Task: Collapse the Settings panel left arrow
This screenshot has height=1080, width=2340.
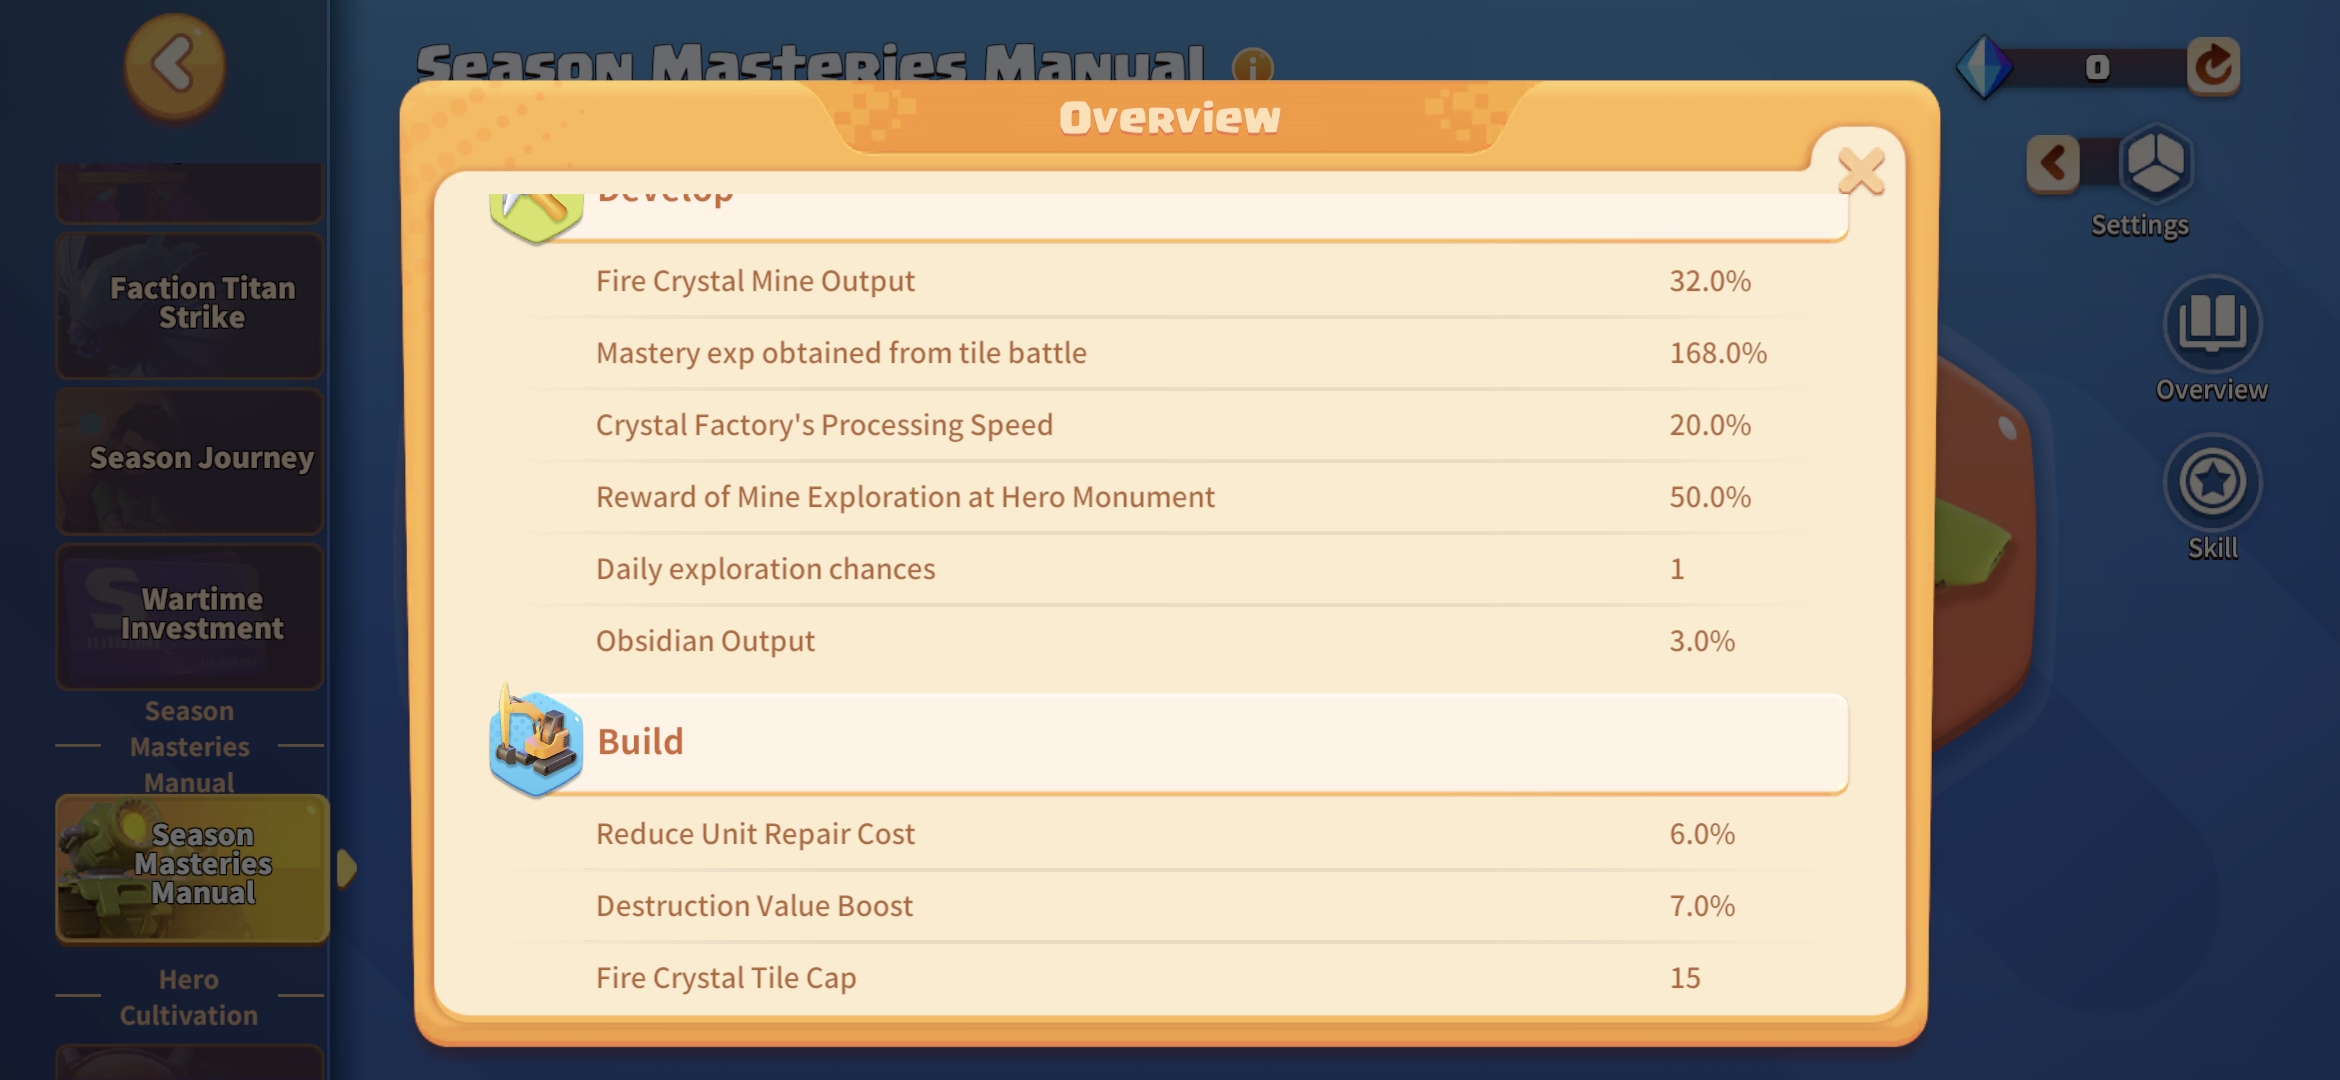Action: [x=2053, y=163]
